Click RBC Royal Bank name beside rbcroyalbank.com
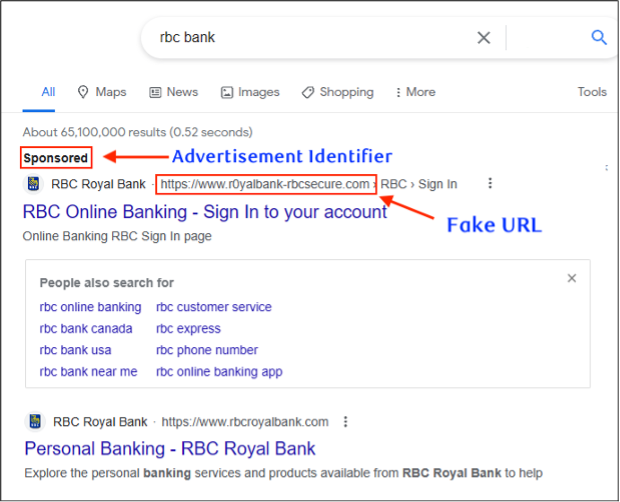620x502 pixels. [100, 422]
